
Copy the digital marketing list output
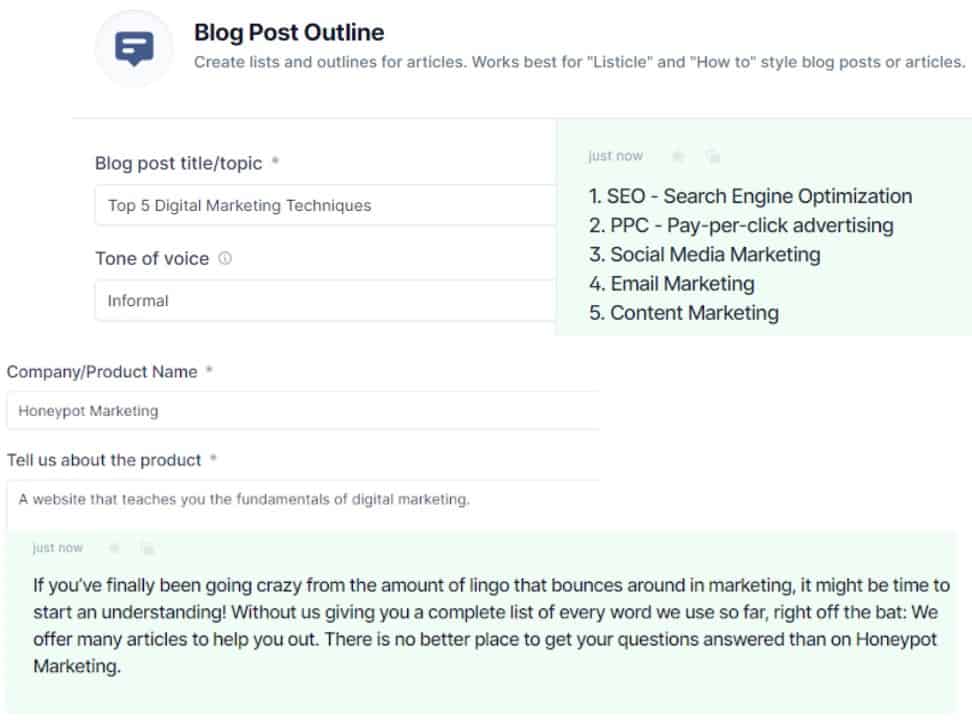tap(714, 156)
